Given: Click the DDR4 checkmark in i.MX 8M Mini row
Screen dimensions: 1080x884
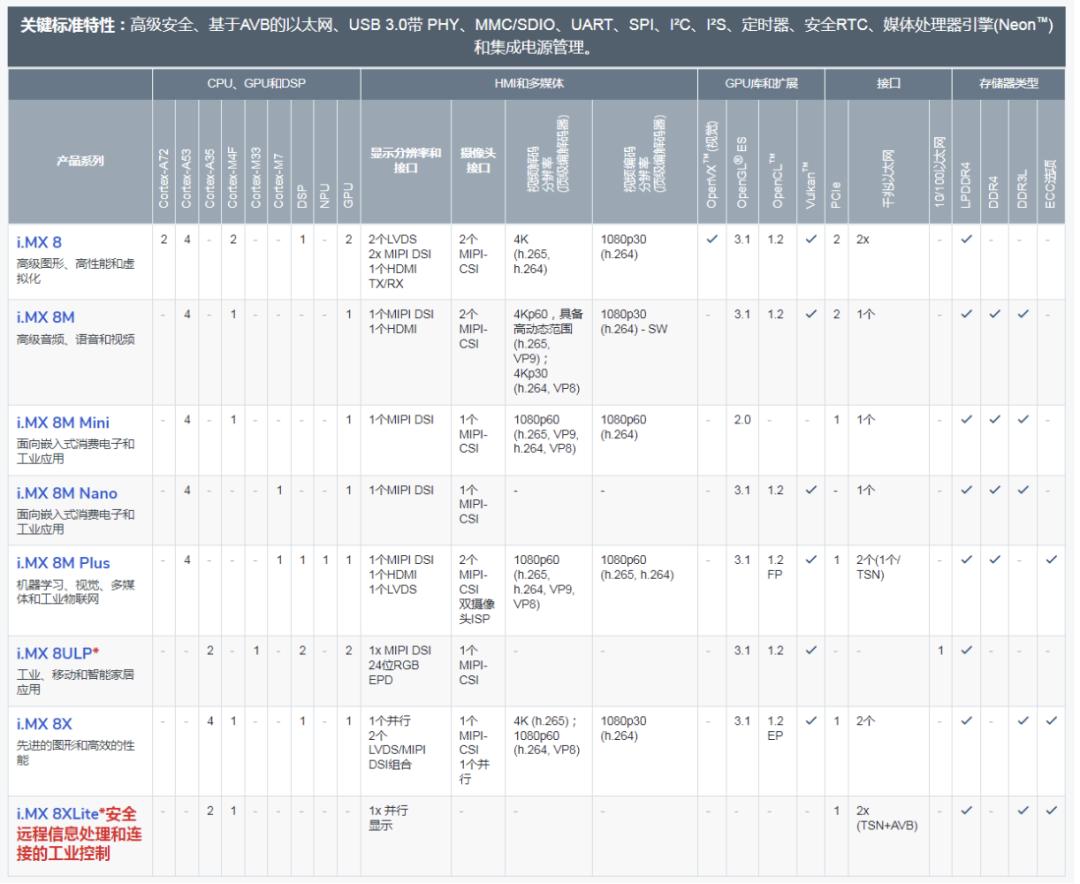Looking at the screenshot, I should [995, 420].
